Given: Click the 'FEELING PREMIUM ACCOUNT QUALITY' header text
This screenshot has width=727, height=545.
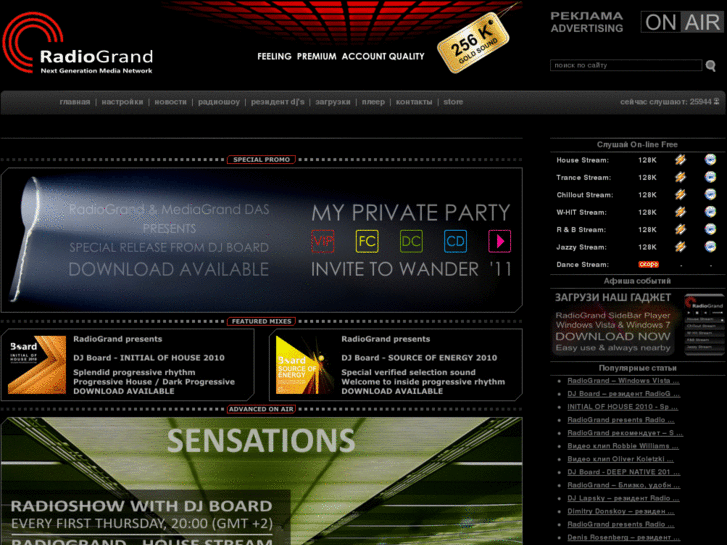Looking at the screenshot, I should [341, 56].
